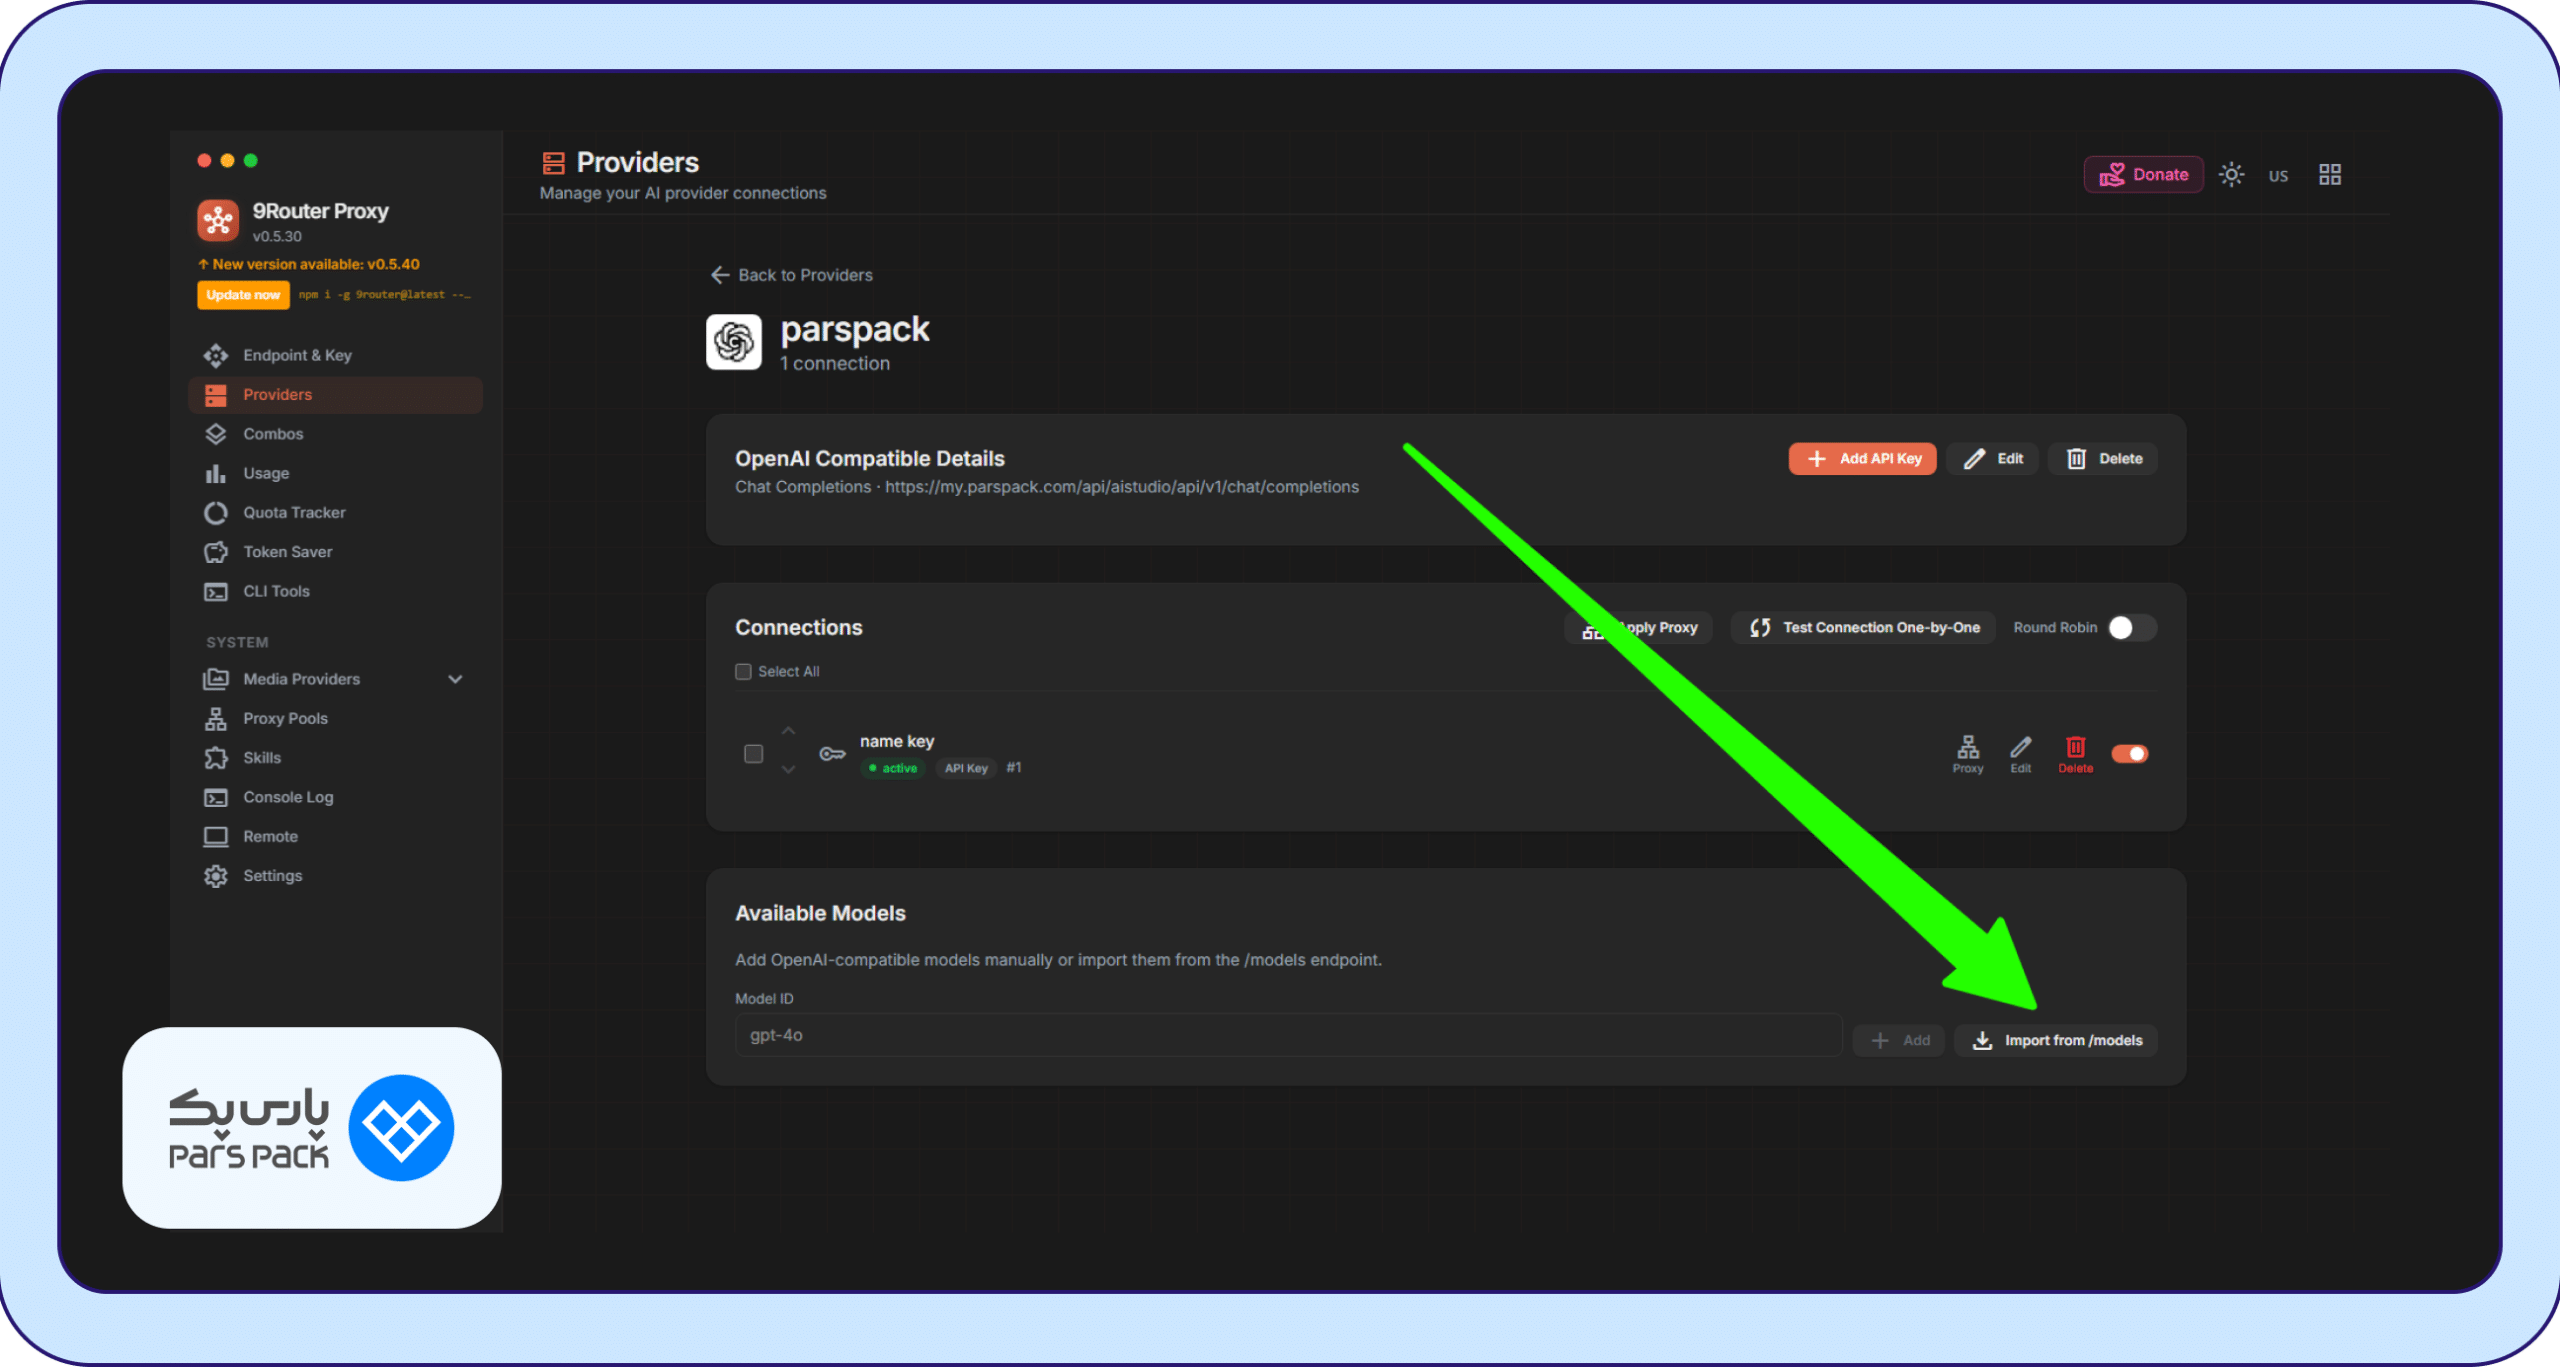This screenshot has width=2560, height=1367.
Task: Move name key connection up
Action: [788, 730]
